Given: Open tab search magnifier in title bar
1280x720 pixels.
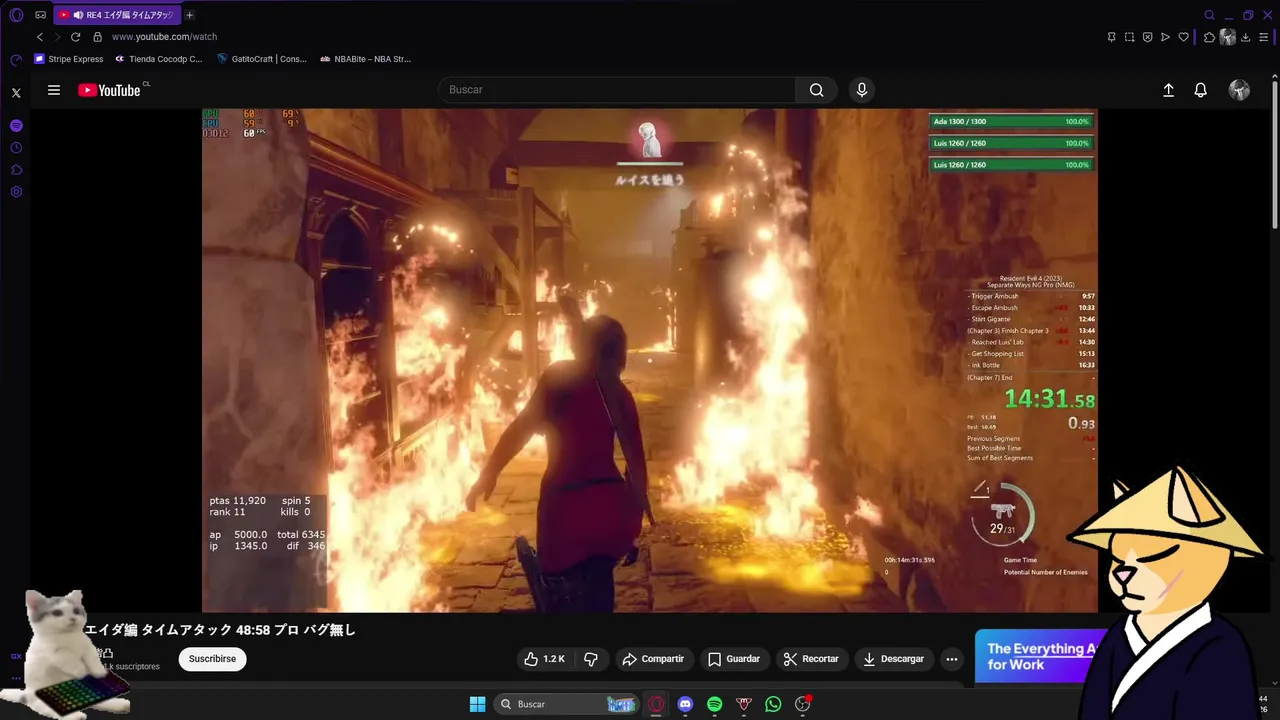Looking at the screenshot, I should coord(1210,15).
